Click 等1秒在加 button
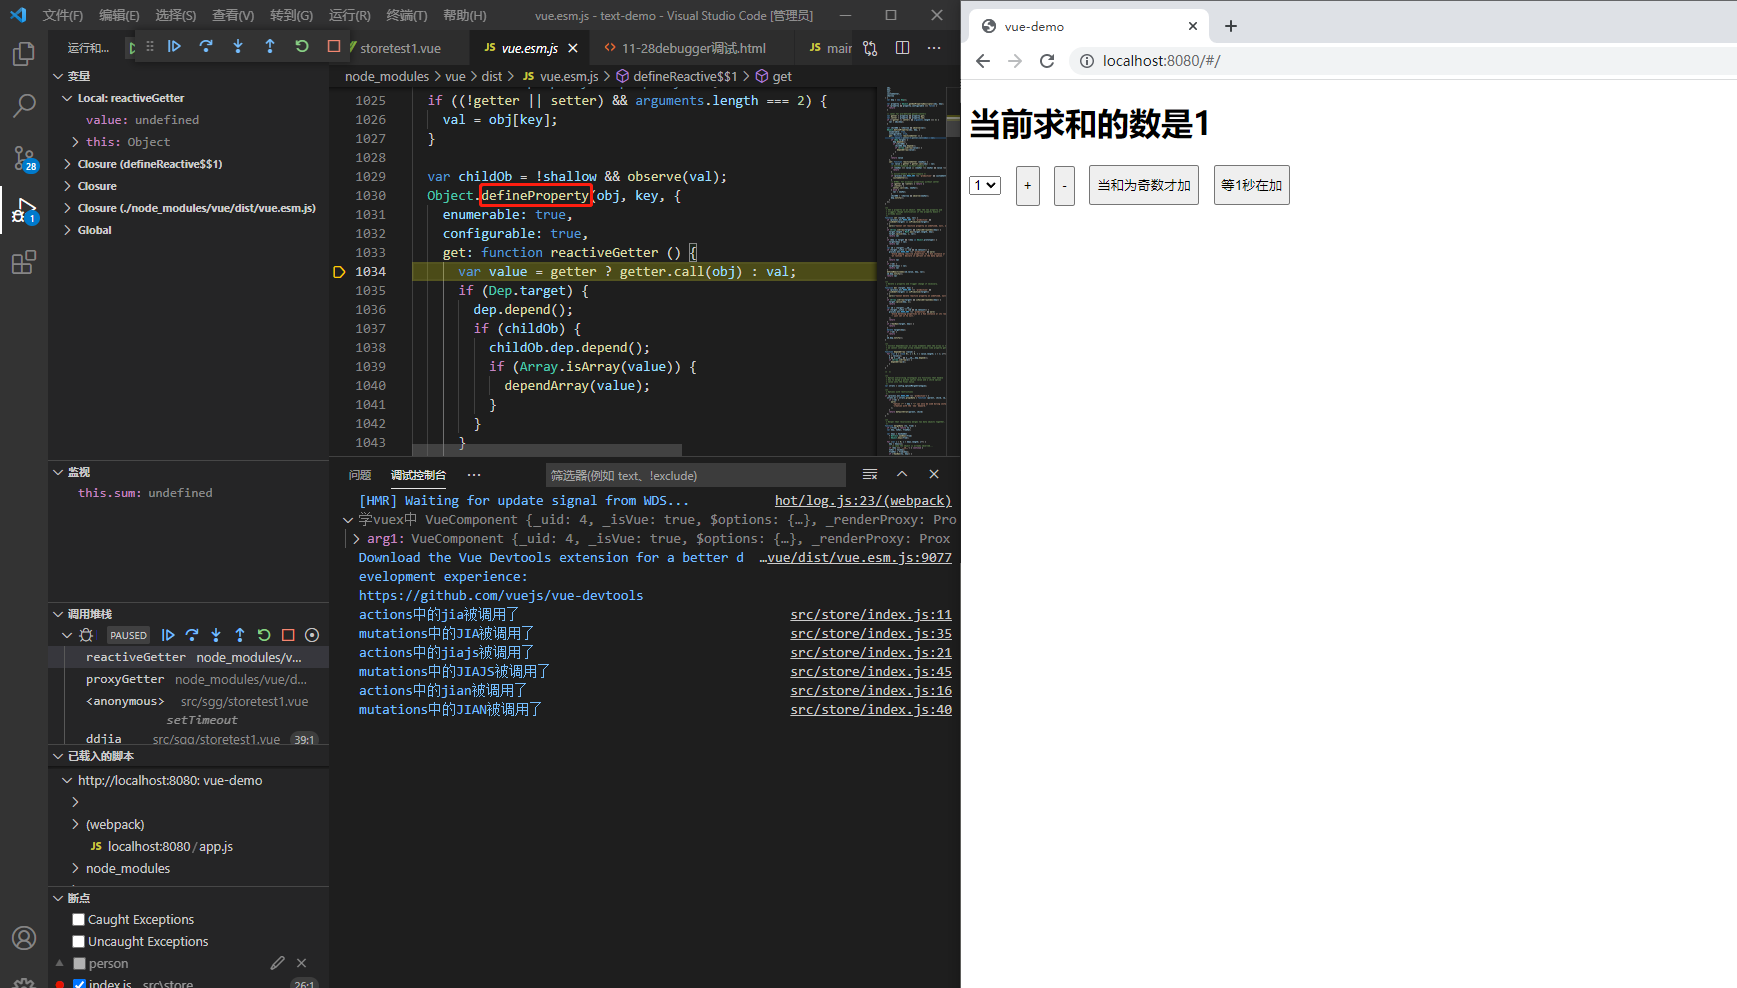 pos(1252,185)
